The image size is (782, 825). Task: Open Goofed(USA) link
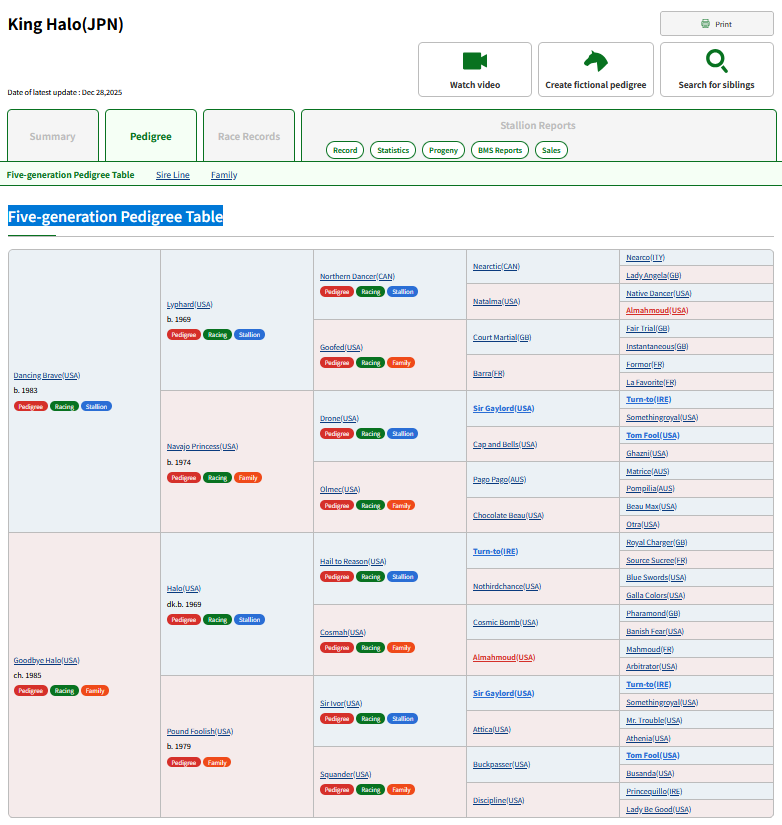(x=341, y=347)
